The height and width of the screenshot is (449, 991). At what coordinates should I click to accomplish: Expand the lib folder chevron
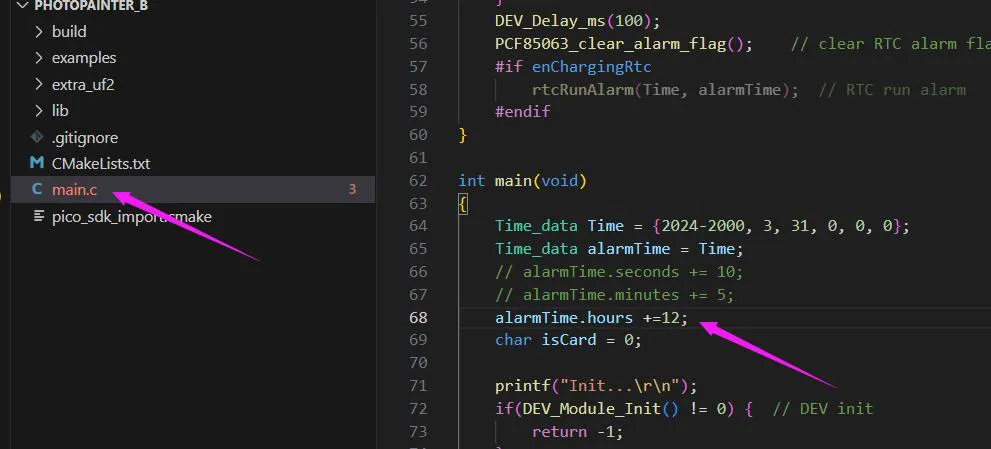click(39, 111)
